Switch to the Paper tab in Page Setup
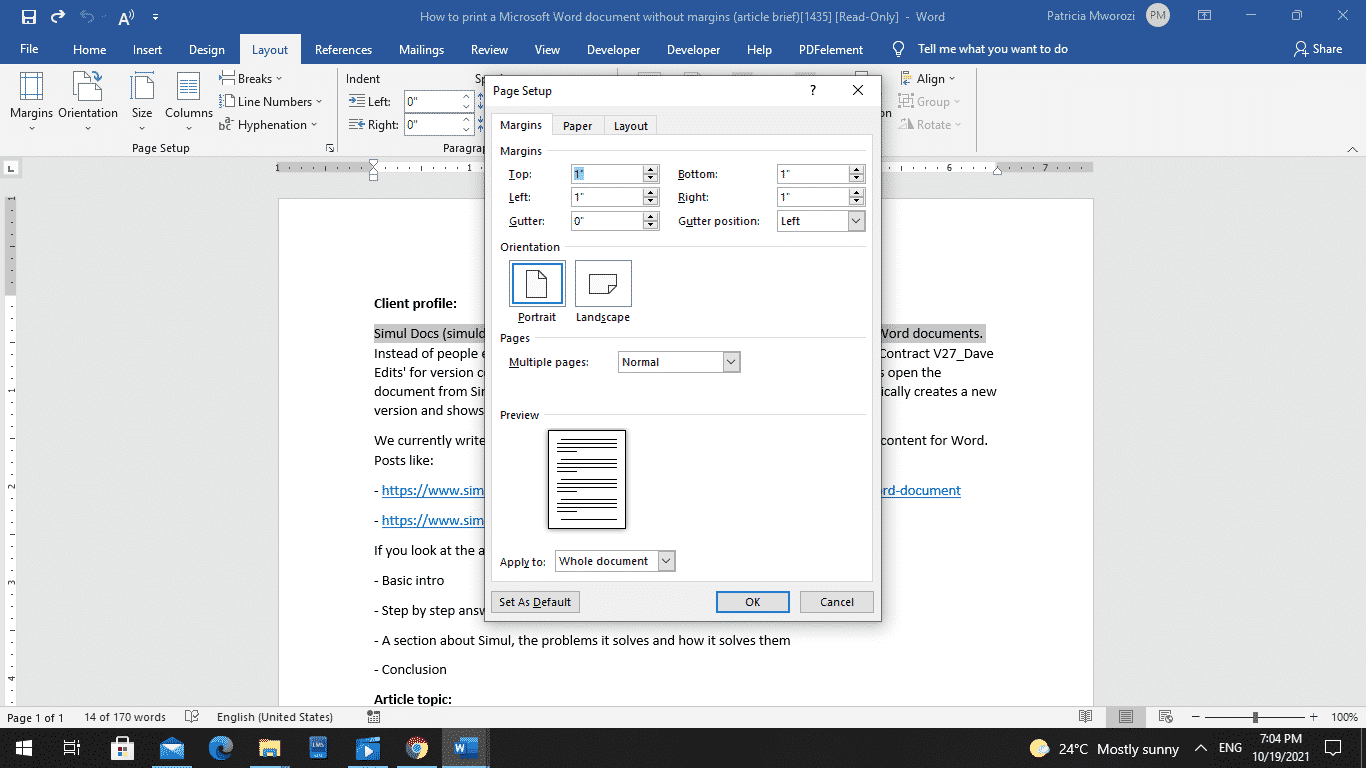1366x768 pixels. (x=578, y=126)
